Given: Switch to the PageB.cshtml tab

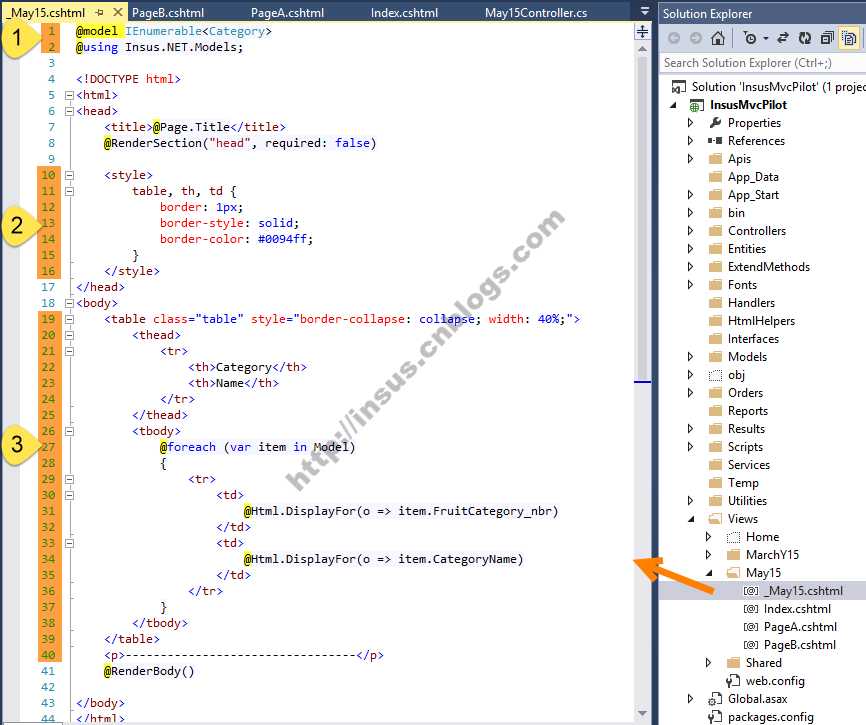Looking at the screenshot, I should [168, 13].
